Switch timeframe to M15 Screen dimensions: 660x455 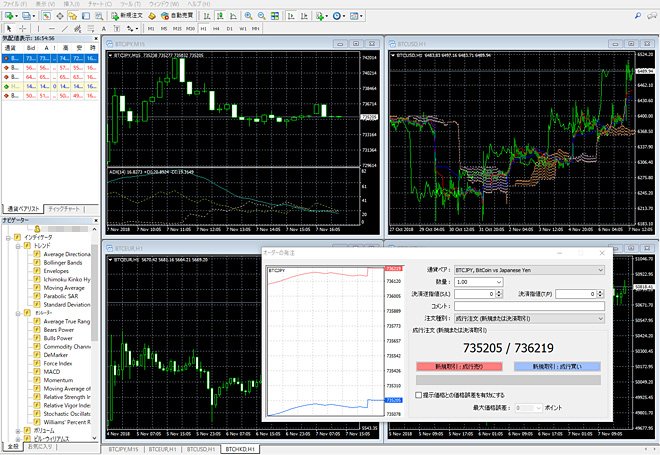pos(177,29)
